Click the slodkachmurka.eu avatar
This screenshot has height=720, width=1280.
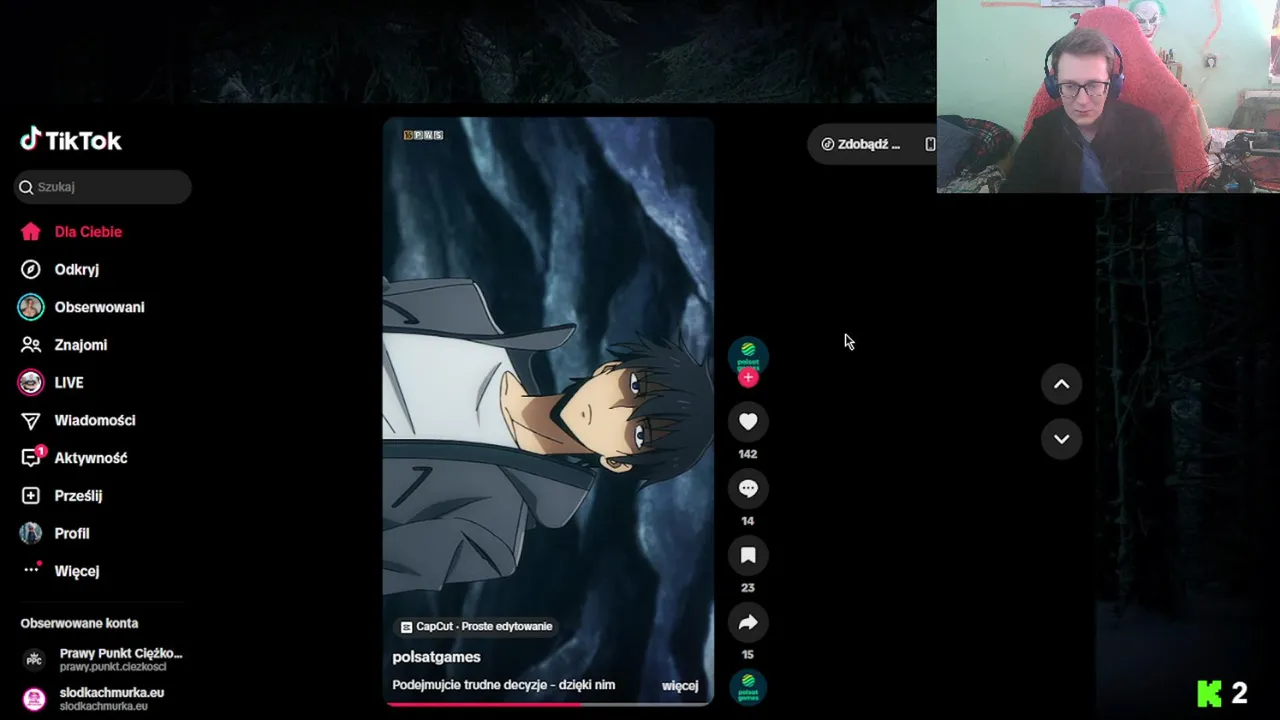click(34, 698)
